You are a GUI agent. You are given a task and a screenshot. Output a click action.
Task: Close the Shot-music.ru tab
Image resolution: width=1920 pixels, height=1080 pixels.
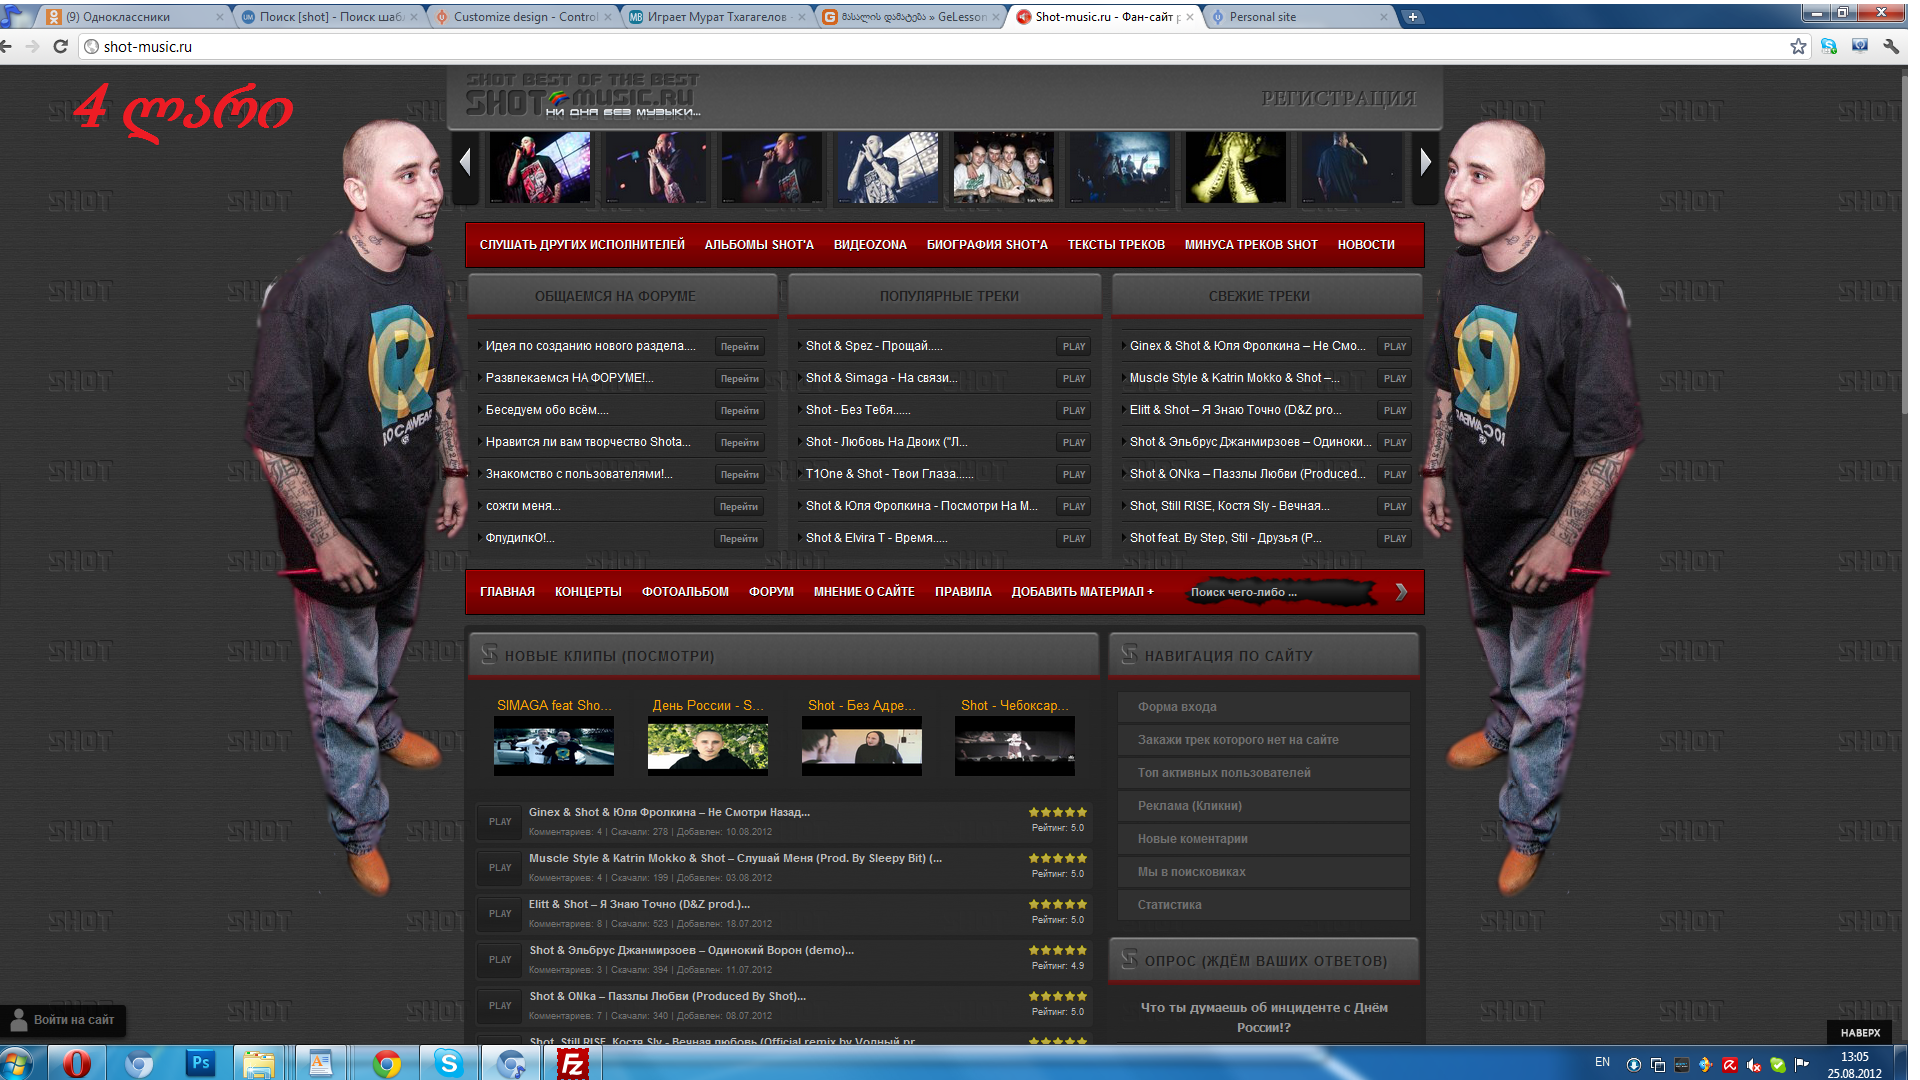tap(1189, 17)
